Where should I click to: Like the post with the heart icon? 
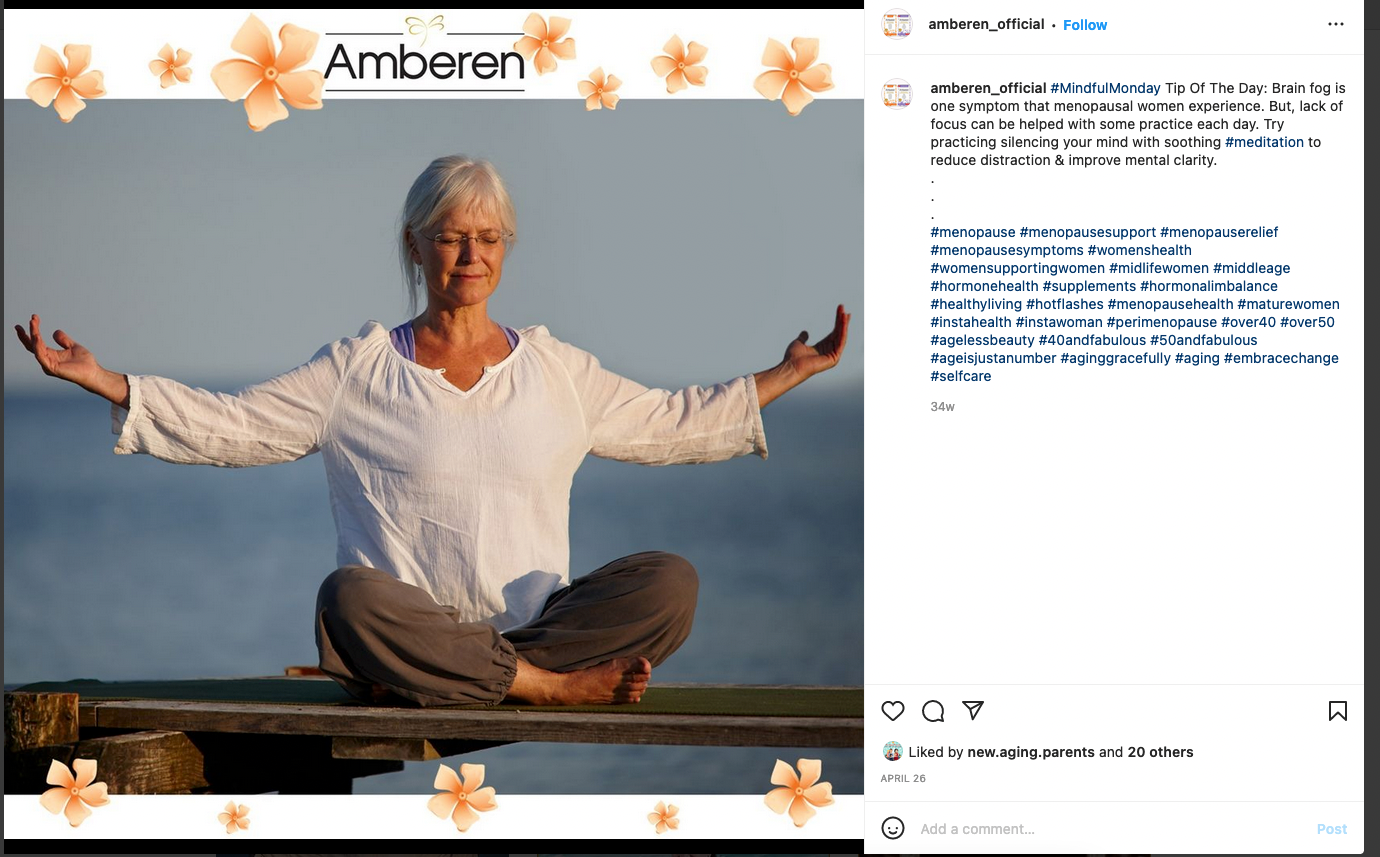pyautogui.click(x=893, y=711)
